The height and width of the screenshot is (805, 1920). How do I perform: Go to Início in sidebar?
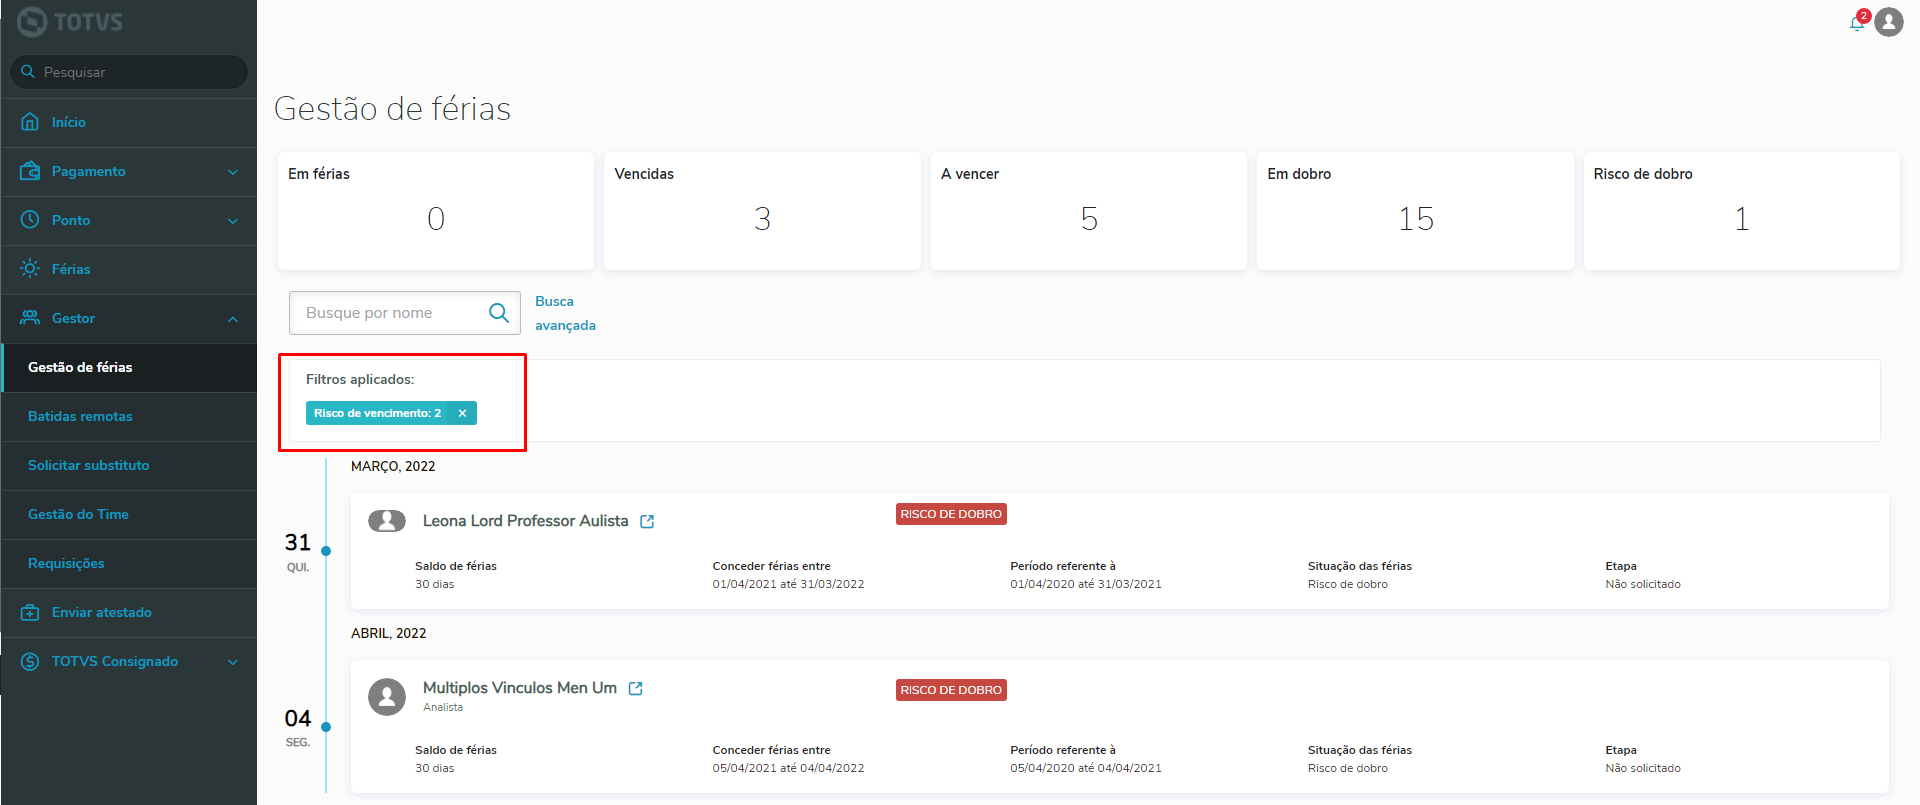pyautogui.click(x=129, y=122)
